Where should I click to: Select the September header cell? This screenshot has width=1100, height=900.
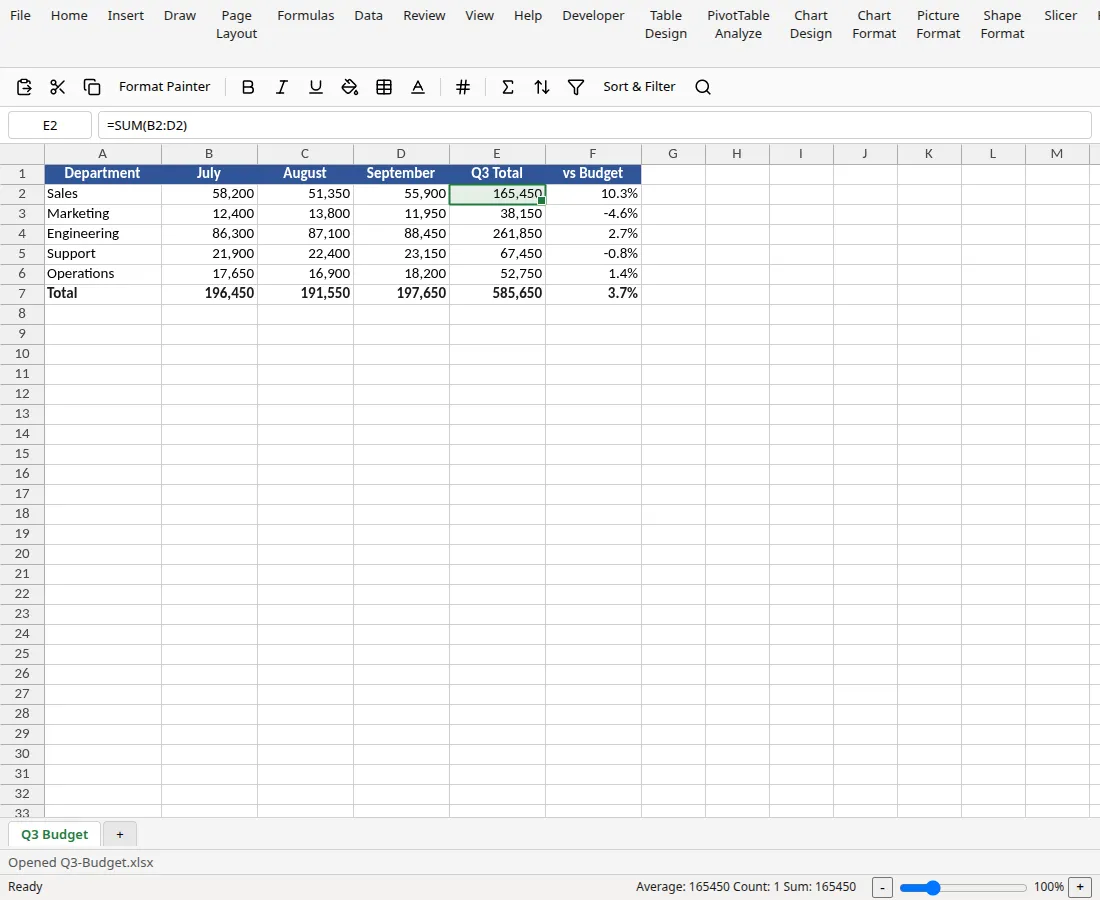(401, 174)
